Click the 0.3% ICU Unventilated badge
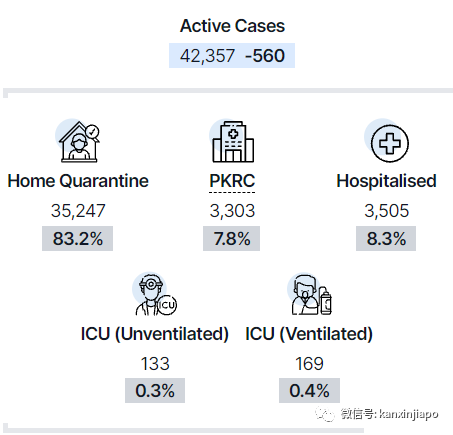 coord(155,390)
